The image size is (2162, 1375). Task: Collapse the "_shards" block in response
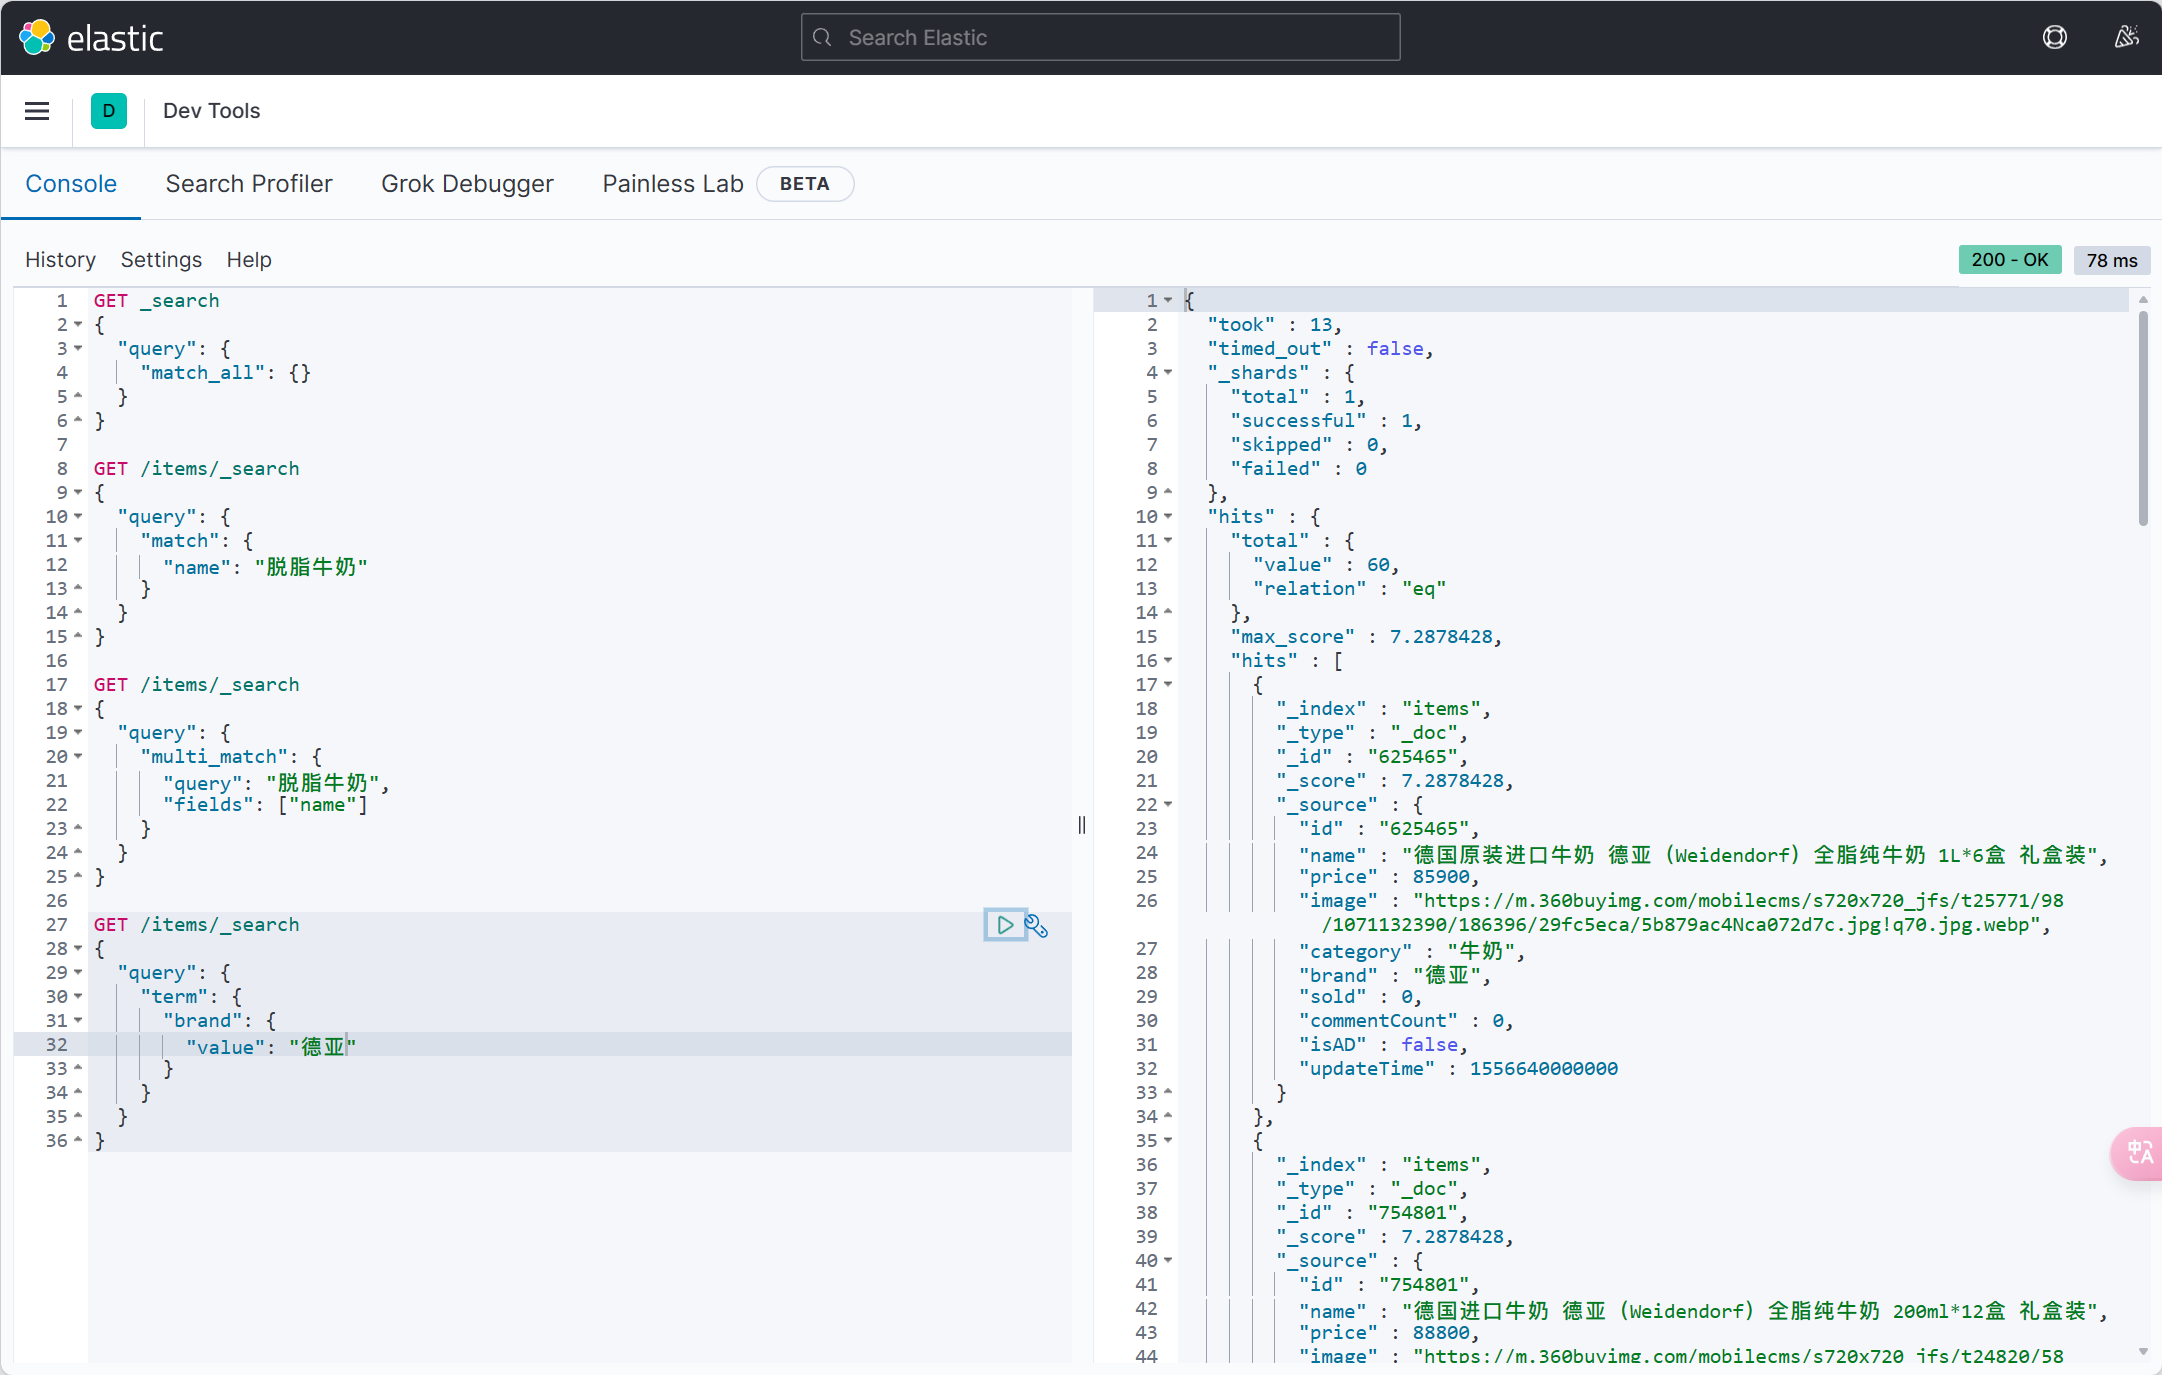pos(1167,373)
